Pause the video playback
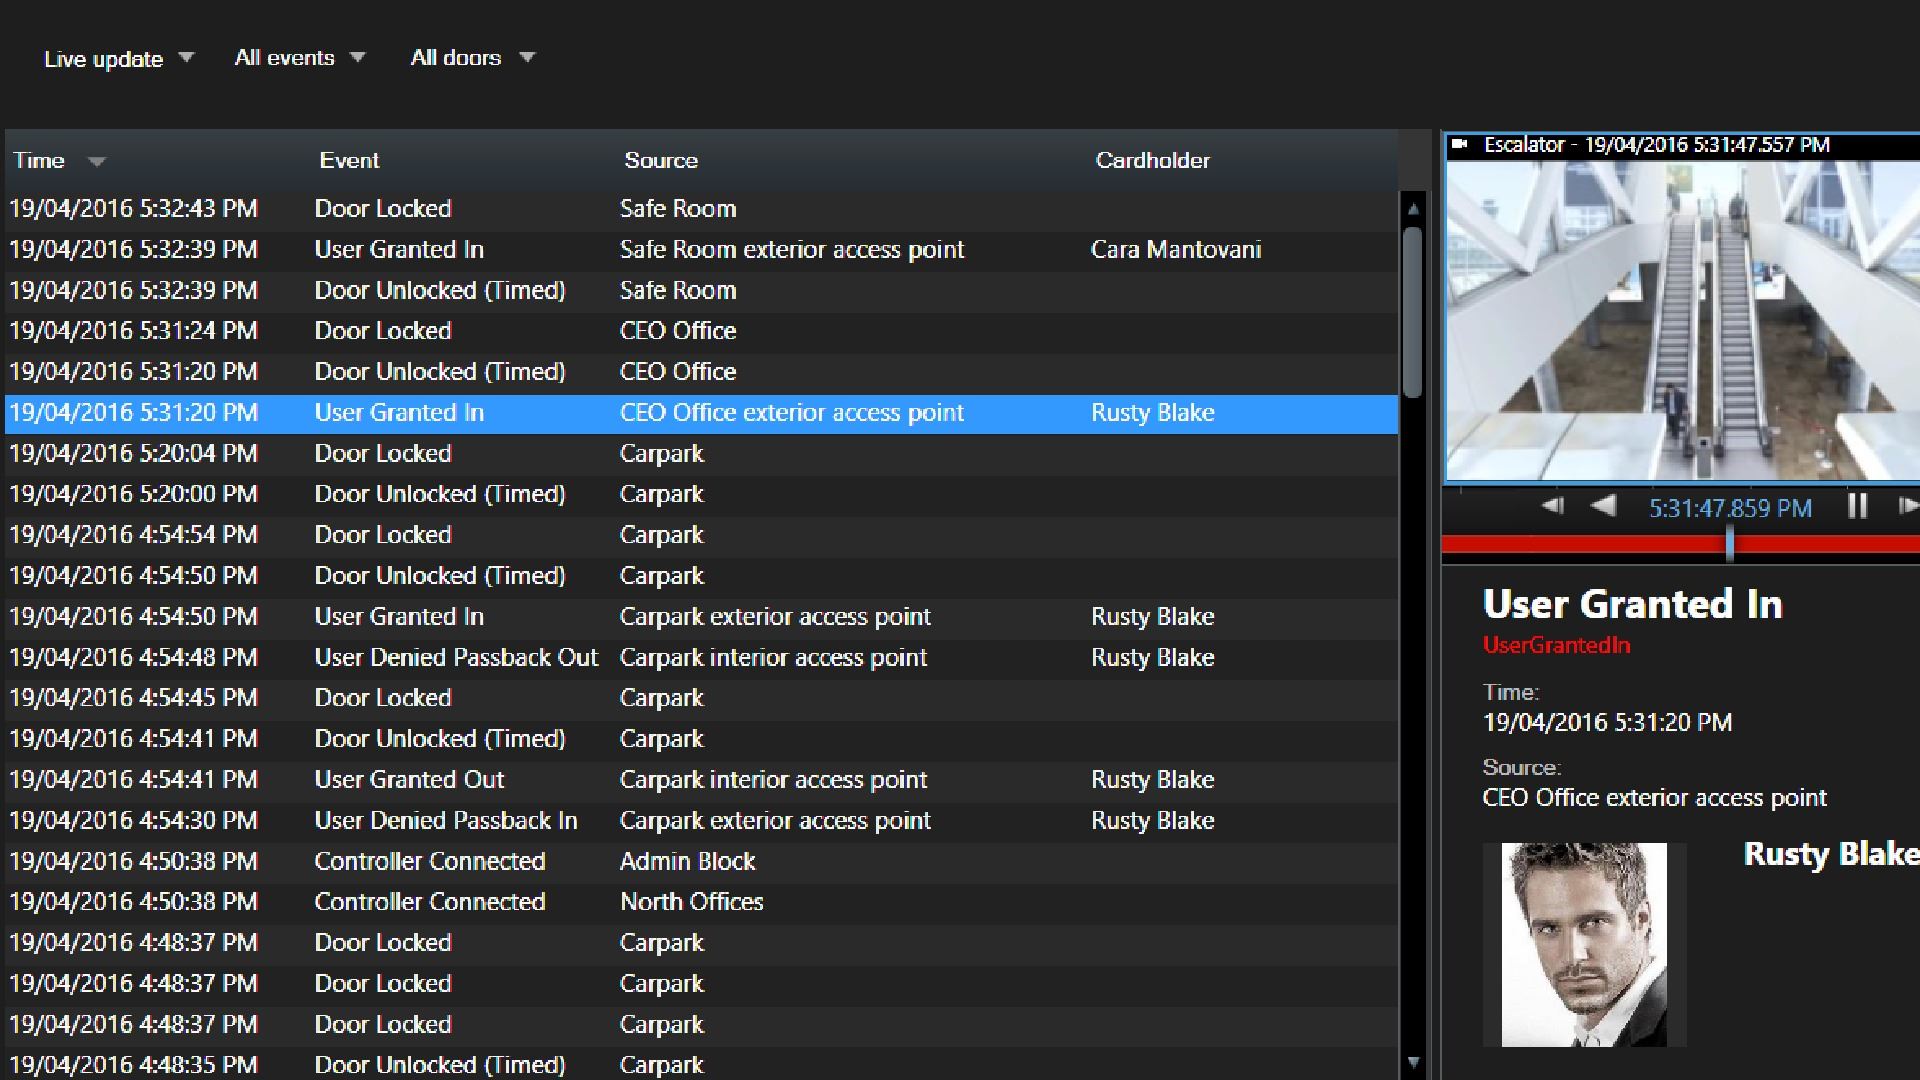Screen dimensions: 1920x1080 1857,507
